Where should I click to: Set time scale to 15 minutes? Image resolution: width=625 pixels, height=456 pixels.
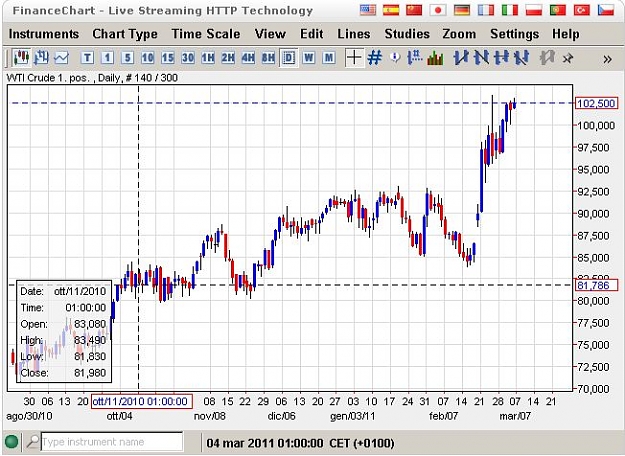tap(168, 58)
